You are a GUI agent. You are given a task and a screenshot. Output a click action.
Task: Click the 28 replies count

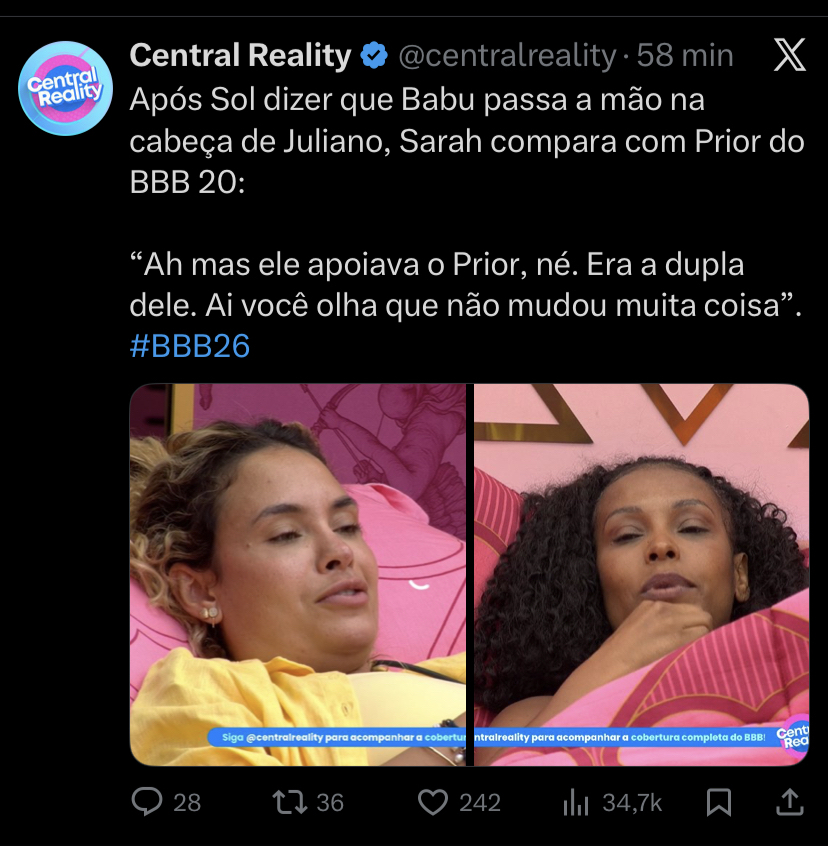click(187, 803)
